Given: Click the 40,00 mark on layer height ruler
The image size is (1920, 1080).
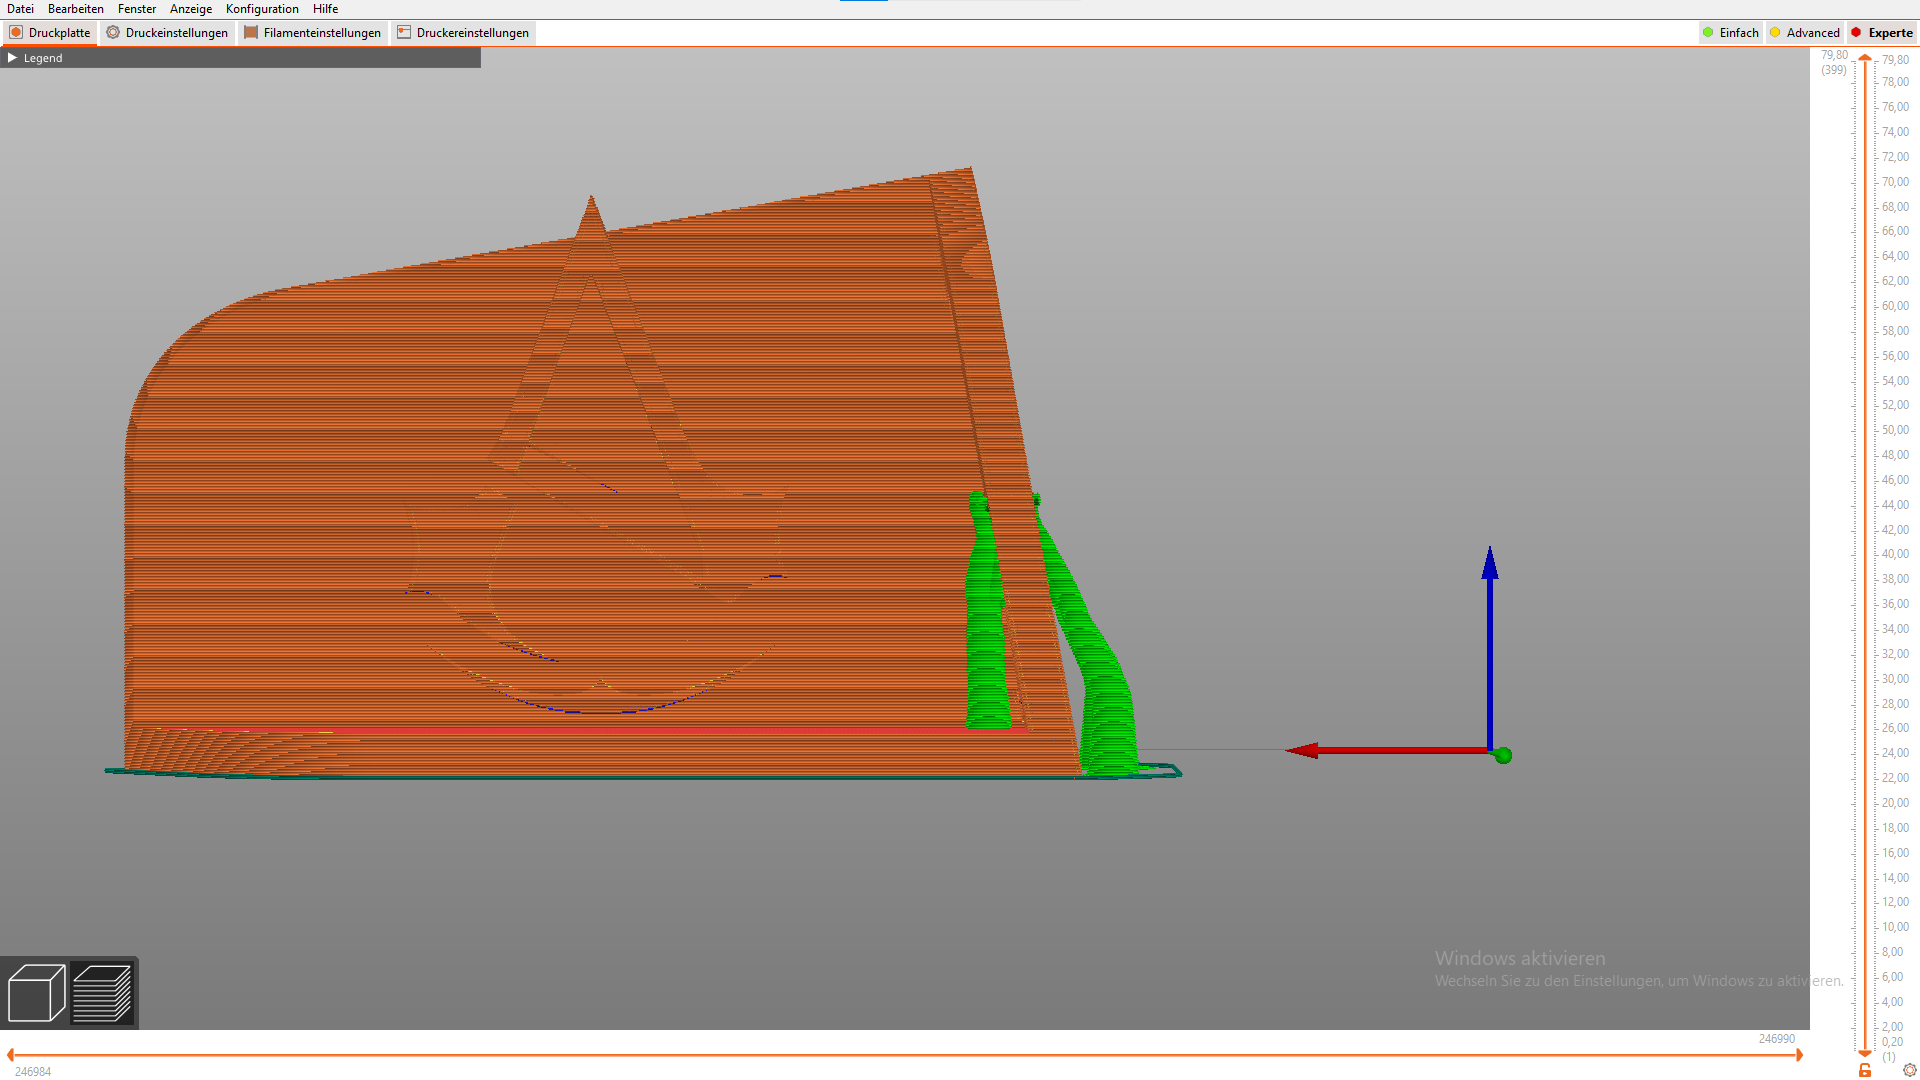Looking at the screenshot, I should (x=1895, y=554).
